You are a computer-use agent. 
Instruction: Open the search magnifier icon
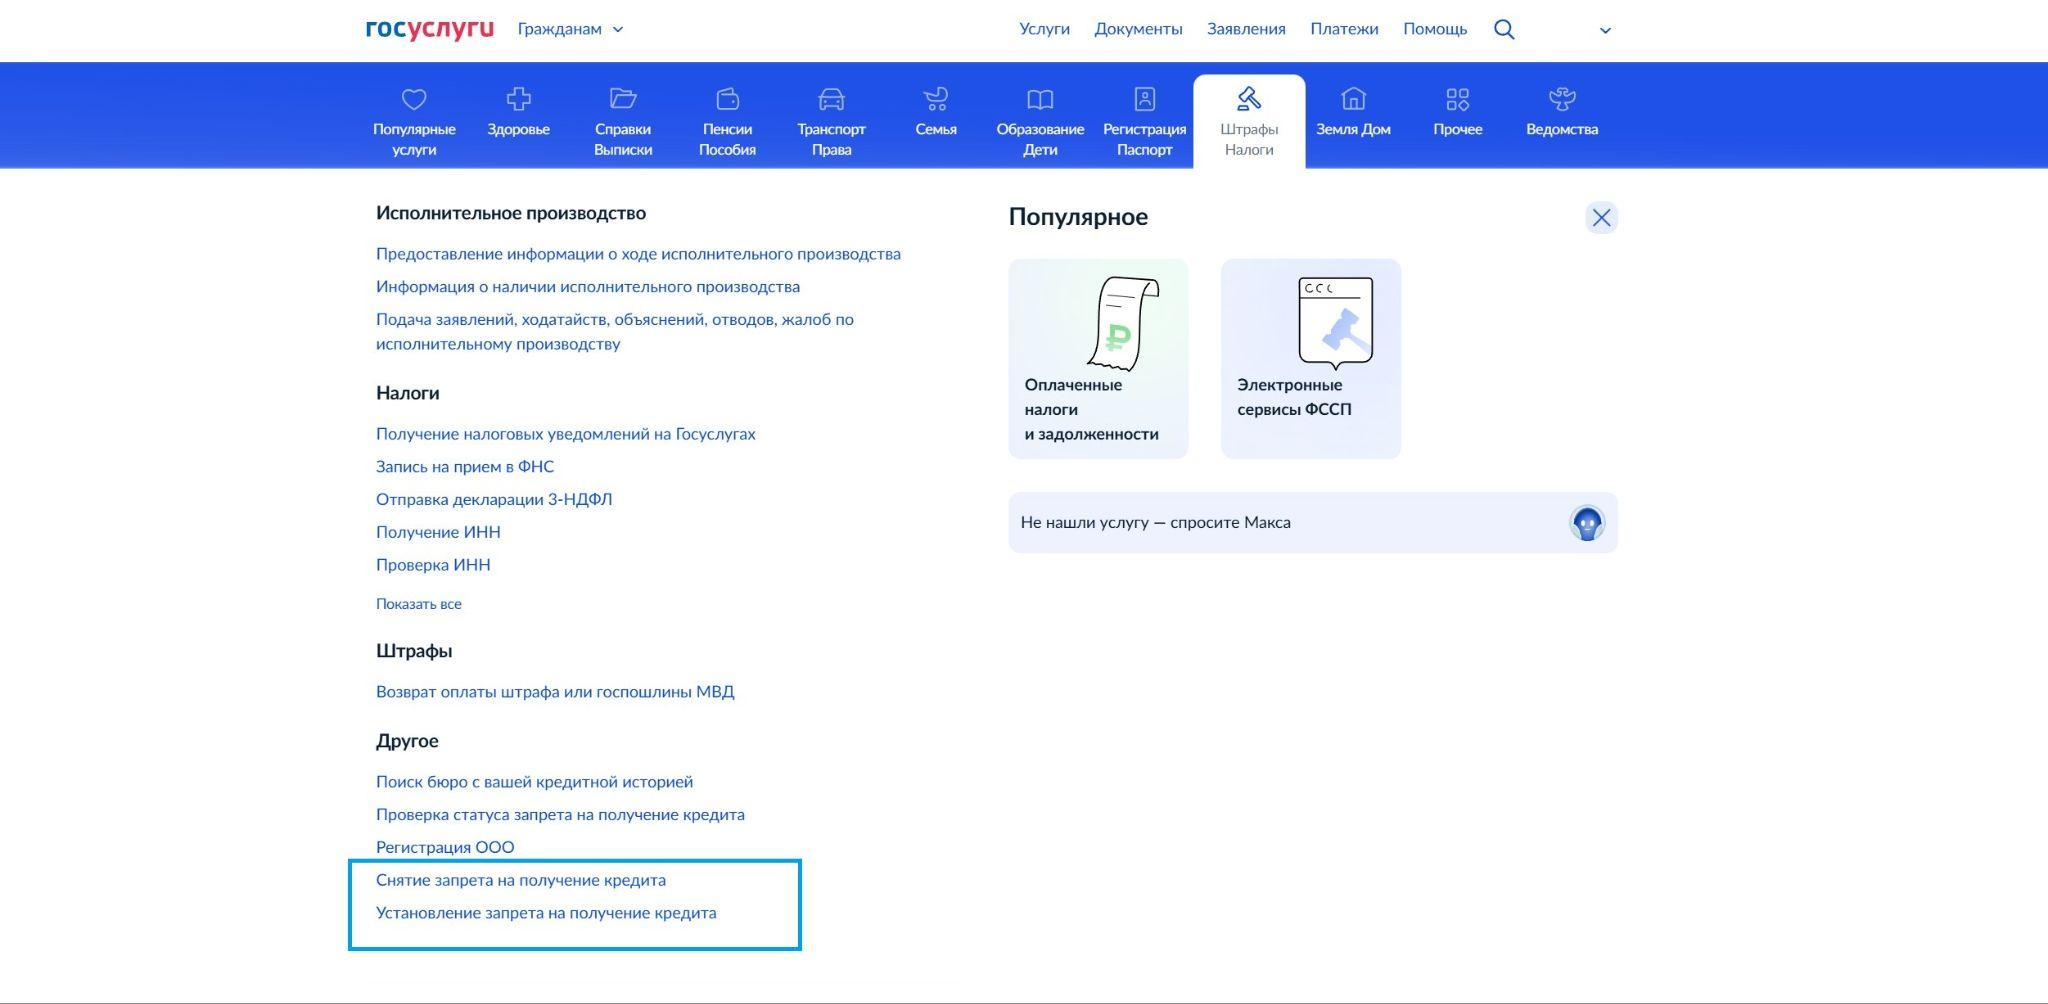(1503, 29)
